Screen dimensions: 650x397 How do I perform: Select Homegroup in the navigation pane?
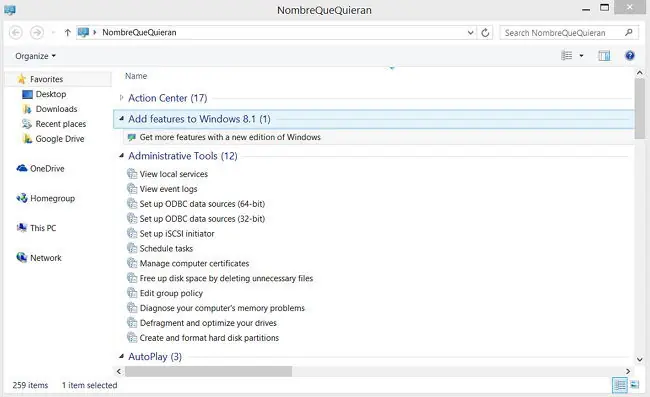tap(53, 198)
